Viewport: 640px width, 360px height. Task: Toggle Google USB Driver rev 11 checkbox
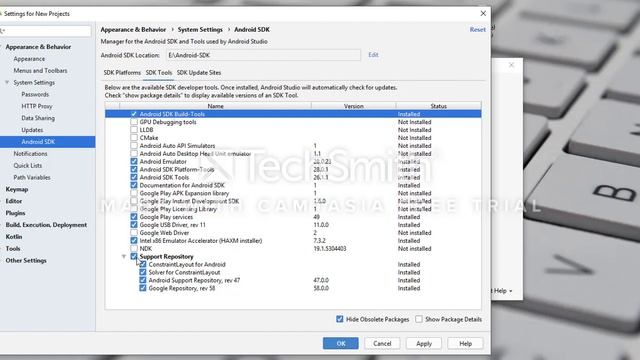tap(134, 225)
